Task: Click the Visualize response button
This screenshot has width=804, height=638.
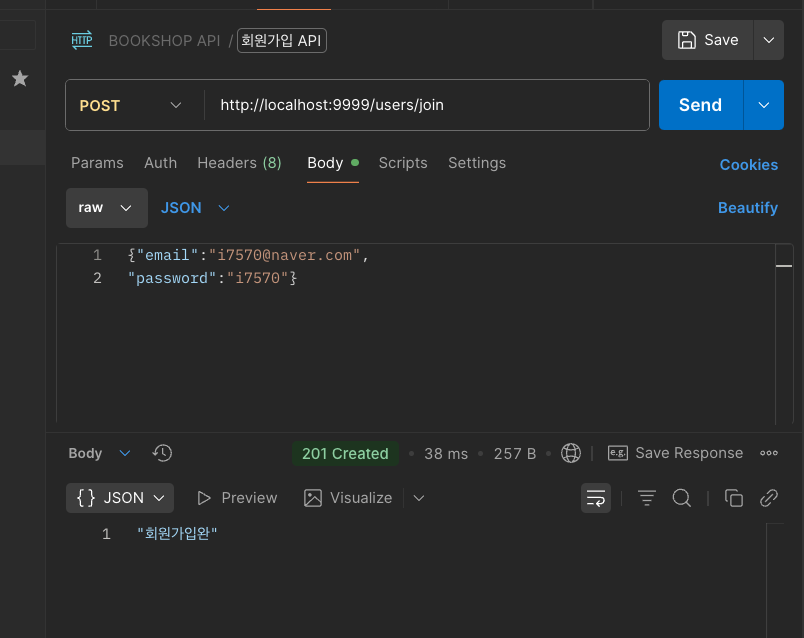Action: pyautogui.click(x=348, y=498)
